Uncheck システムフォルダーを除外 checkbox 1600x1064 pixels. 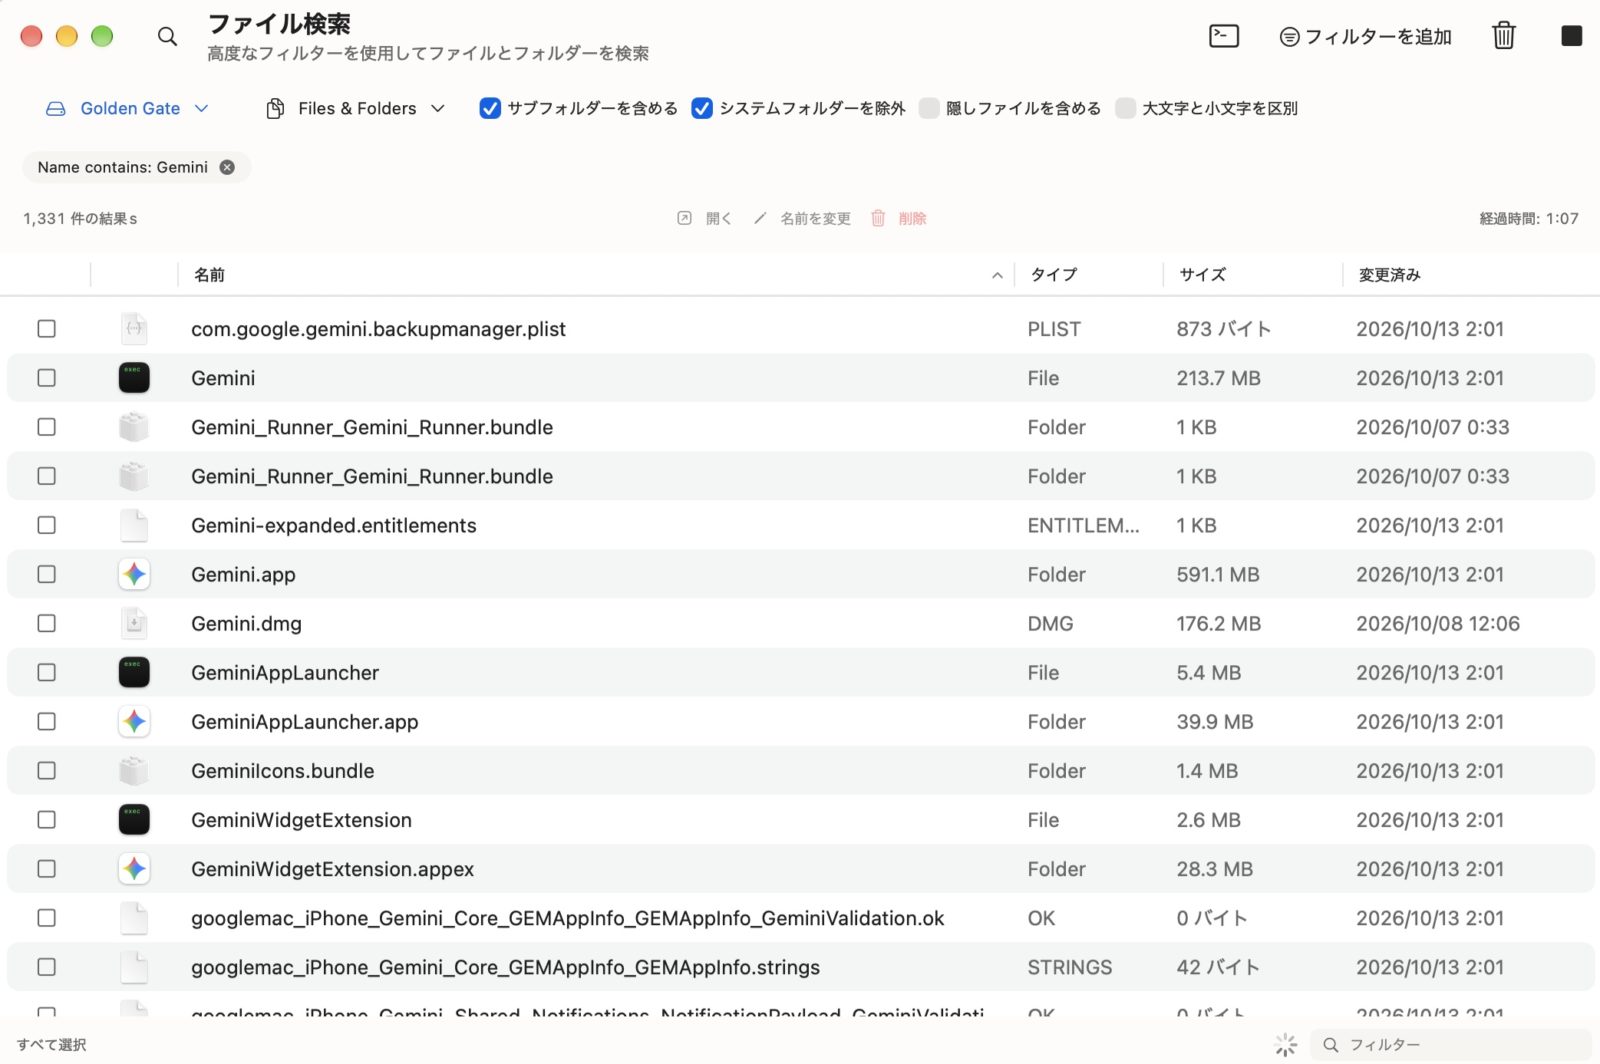tap(702, 108)
